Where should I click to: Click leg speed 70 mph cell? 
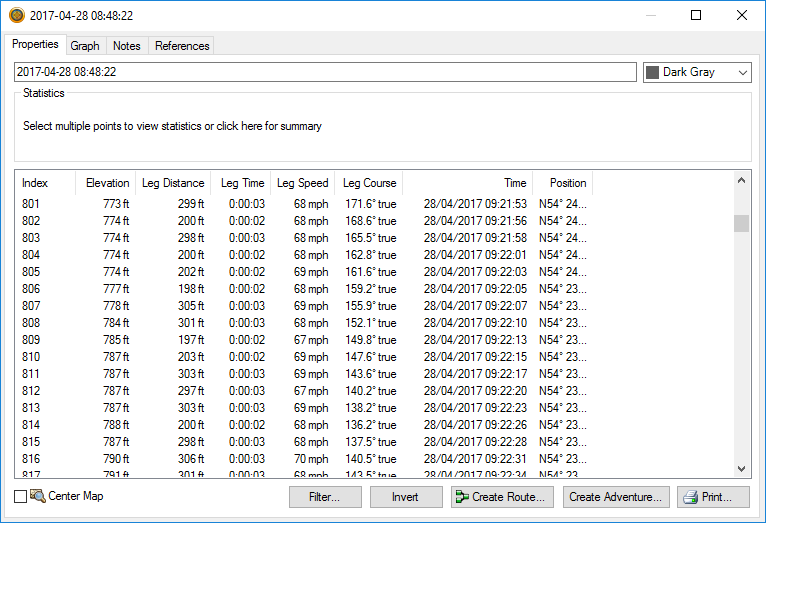click(311, 459)
